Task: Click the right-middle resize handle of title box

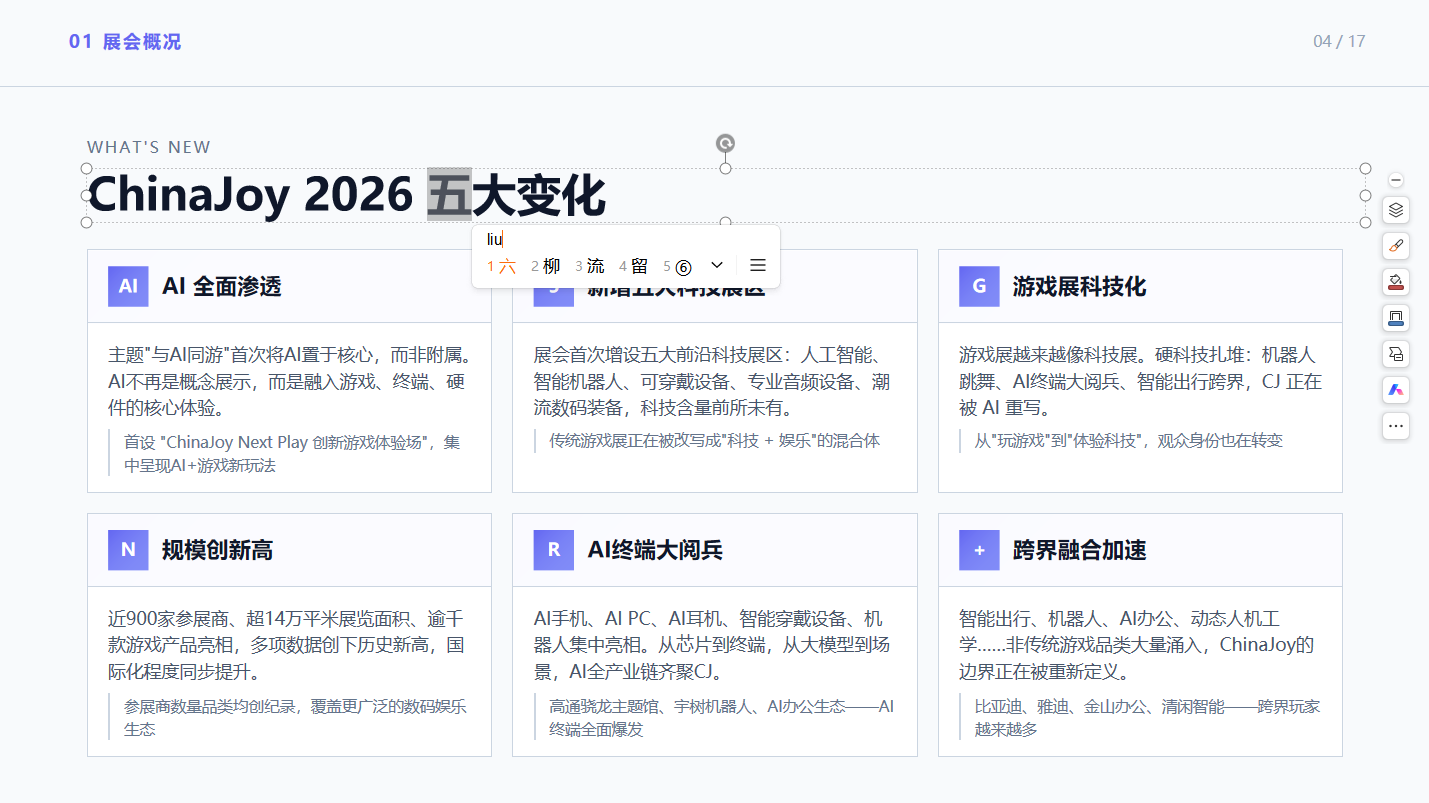Action: point(1365,195)
